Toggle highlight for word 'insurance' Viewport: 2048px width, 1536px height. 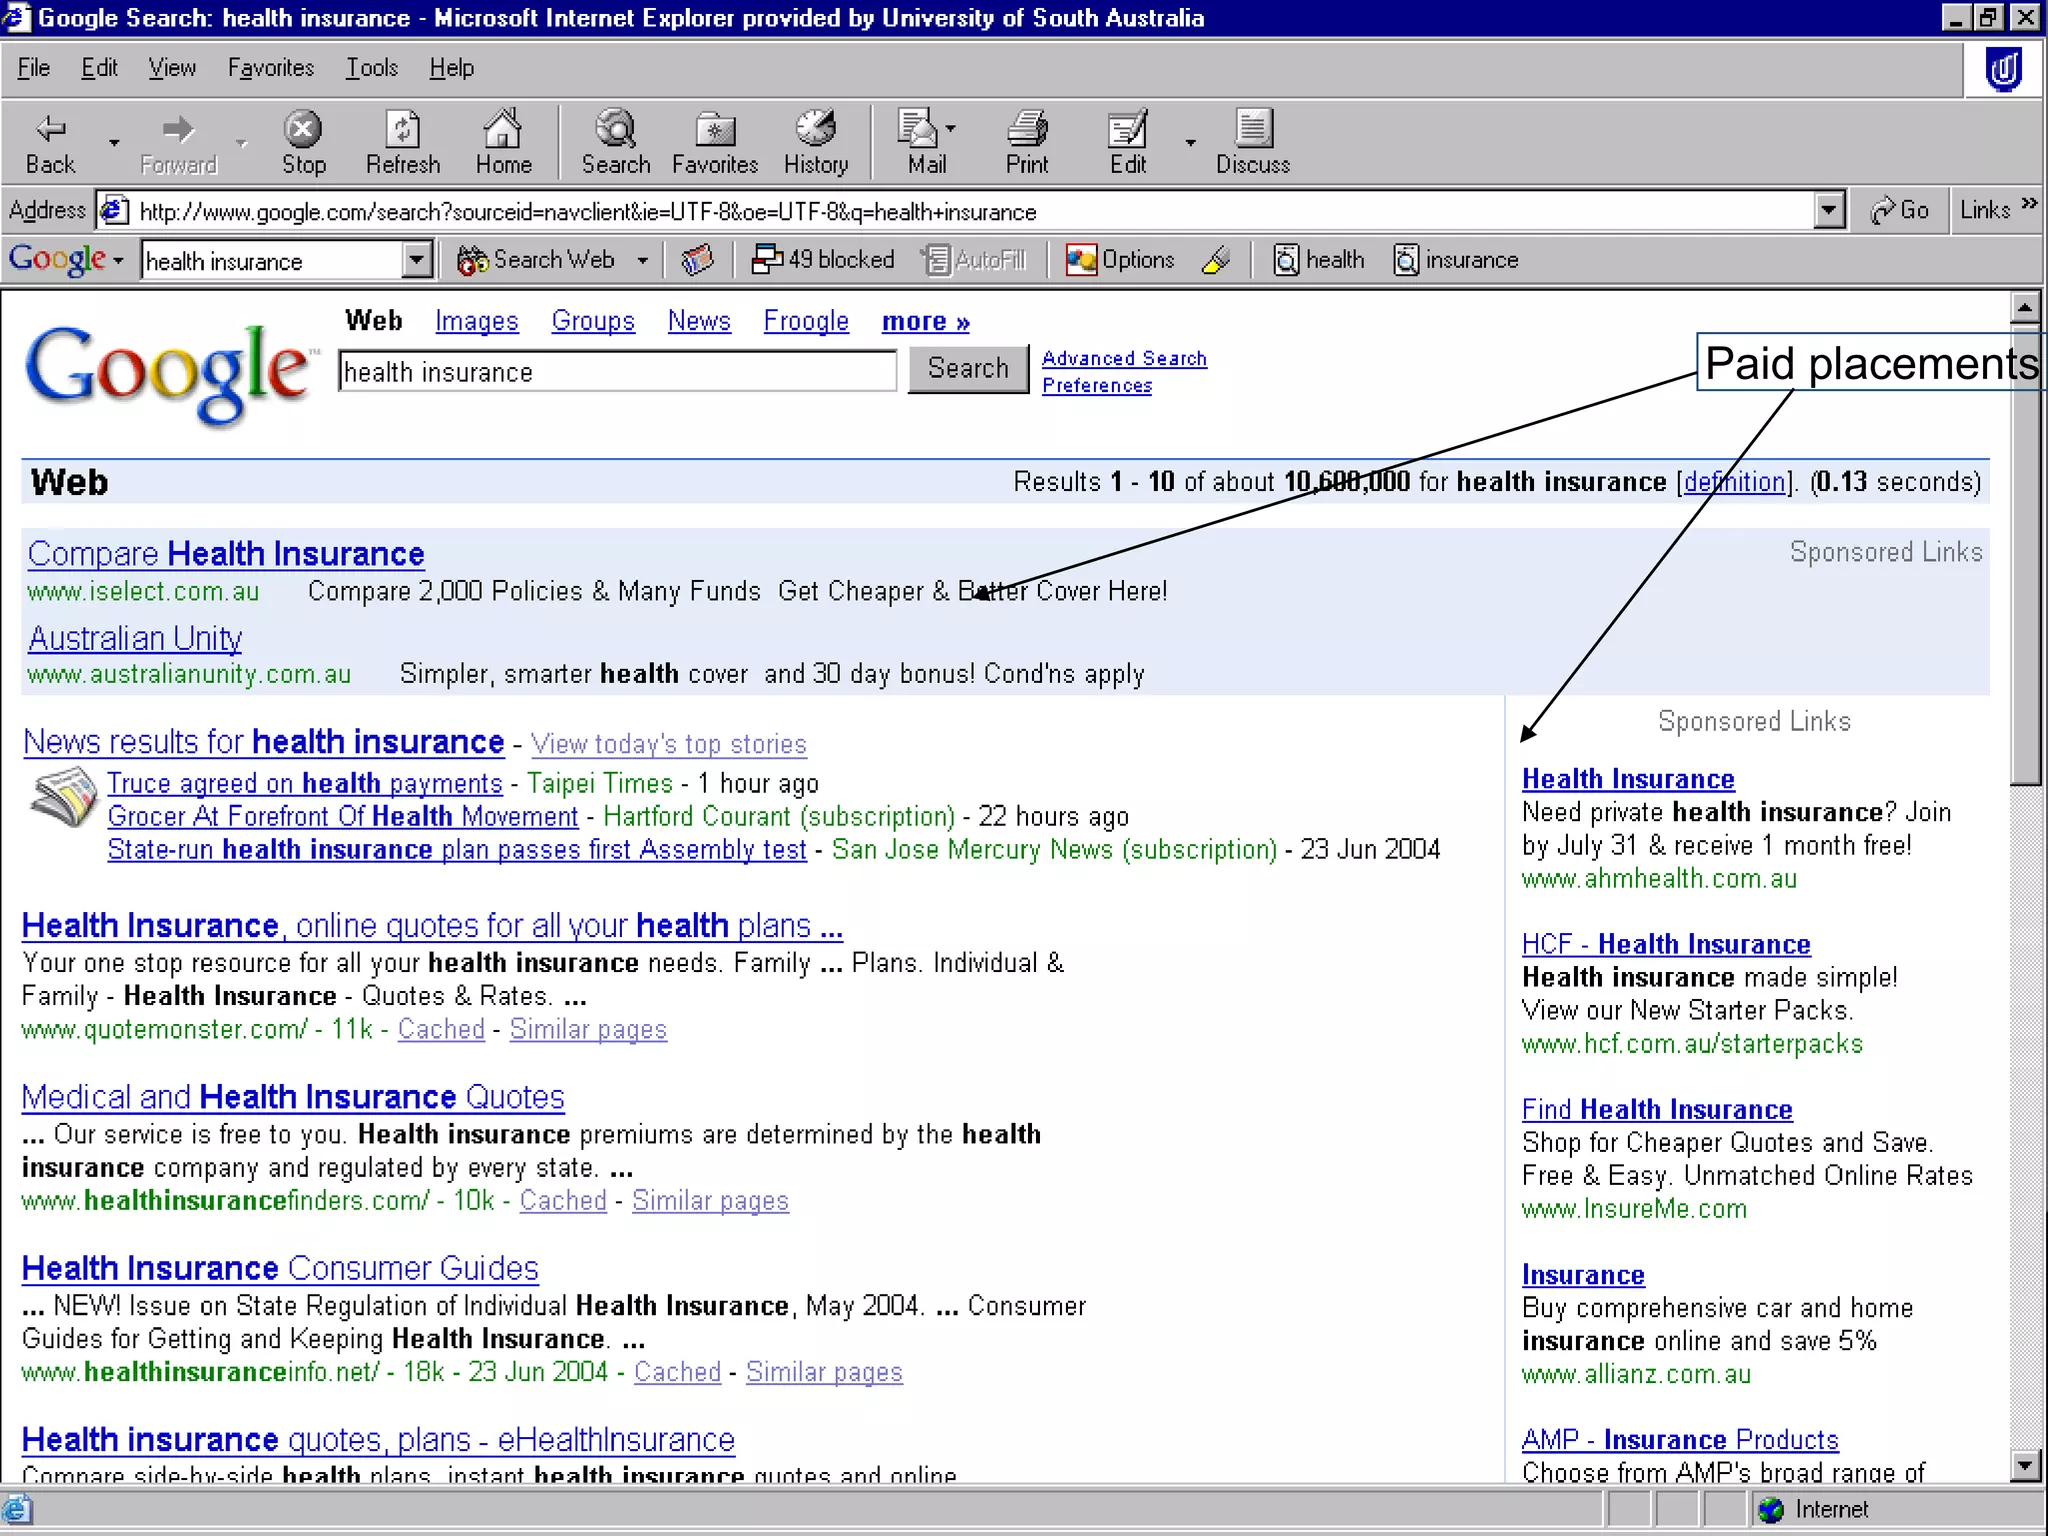(1455, 260)
